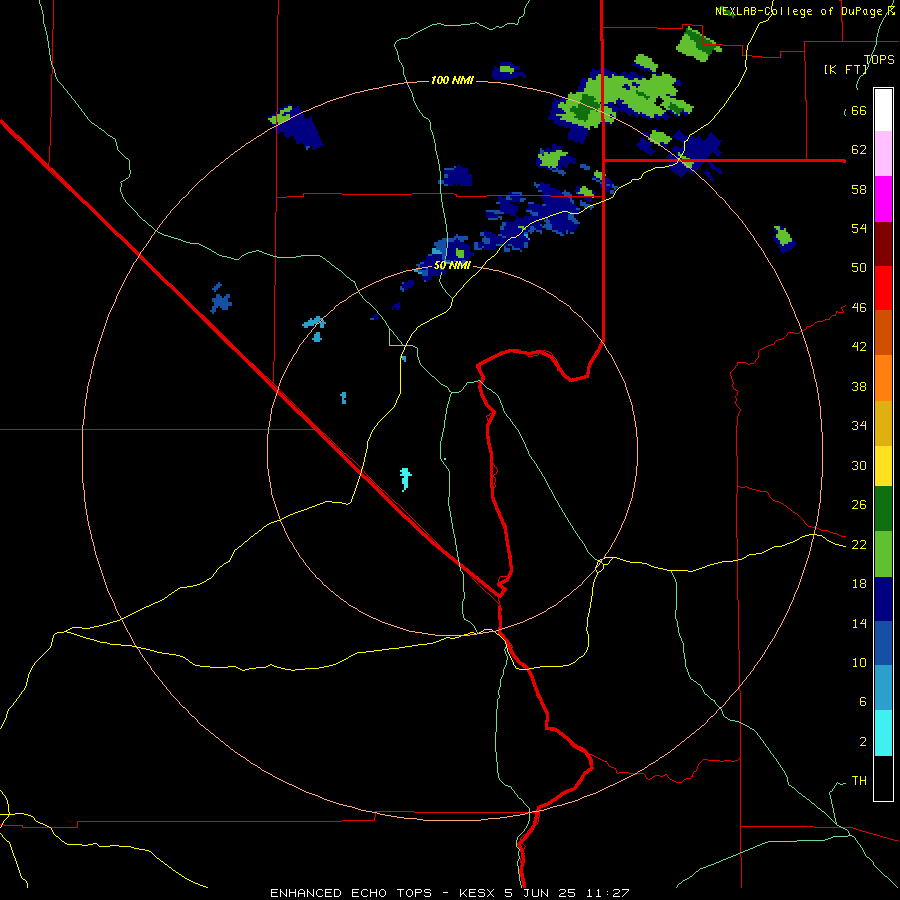Image resolution: width=900 pixels, height=900 pixels.
Task: Click the '26' scale value
Action: tap(859, 504)
